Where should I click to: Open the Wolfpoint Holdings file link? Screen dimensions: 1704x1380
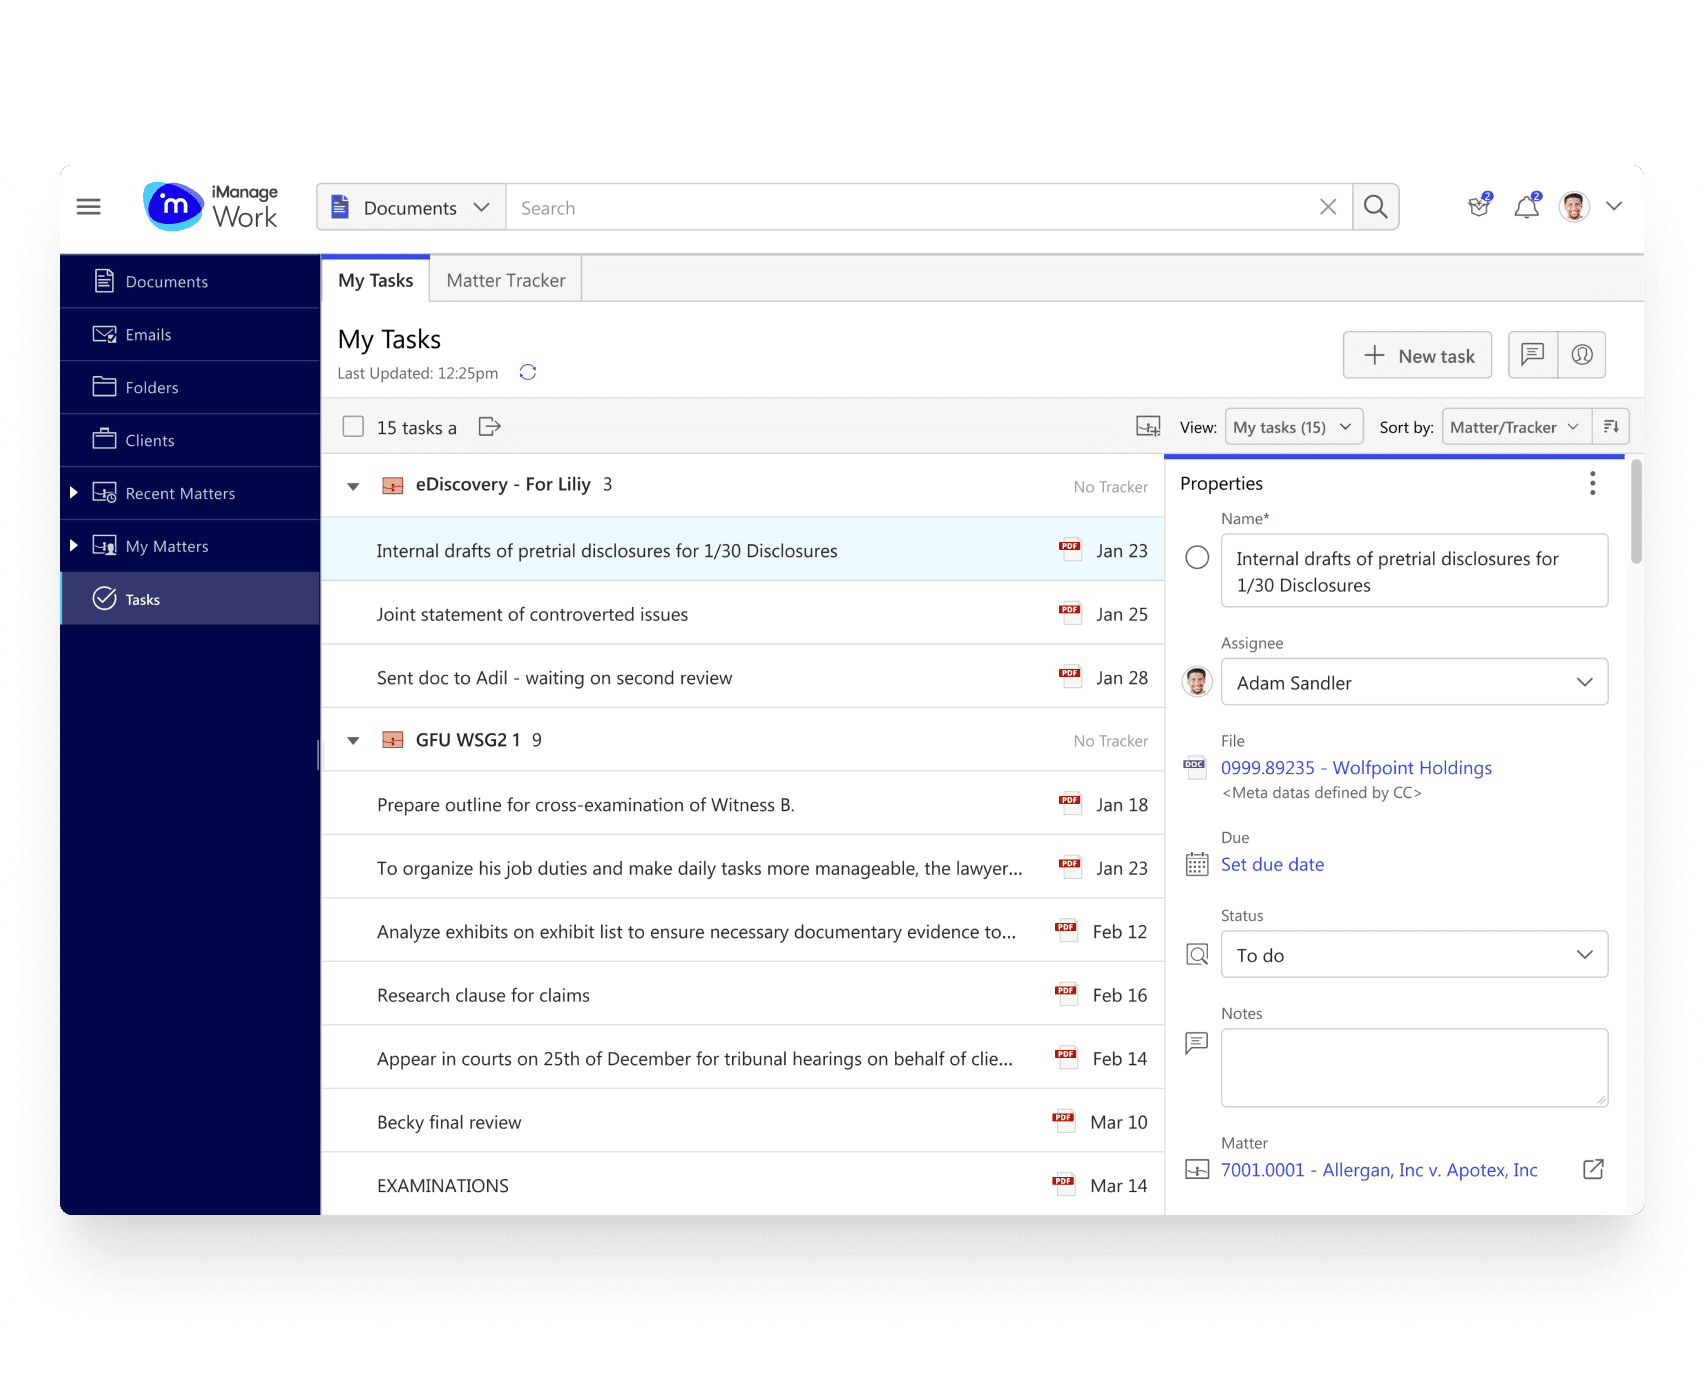1355,768
